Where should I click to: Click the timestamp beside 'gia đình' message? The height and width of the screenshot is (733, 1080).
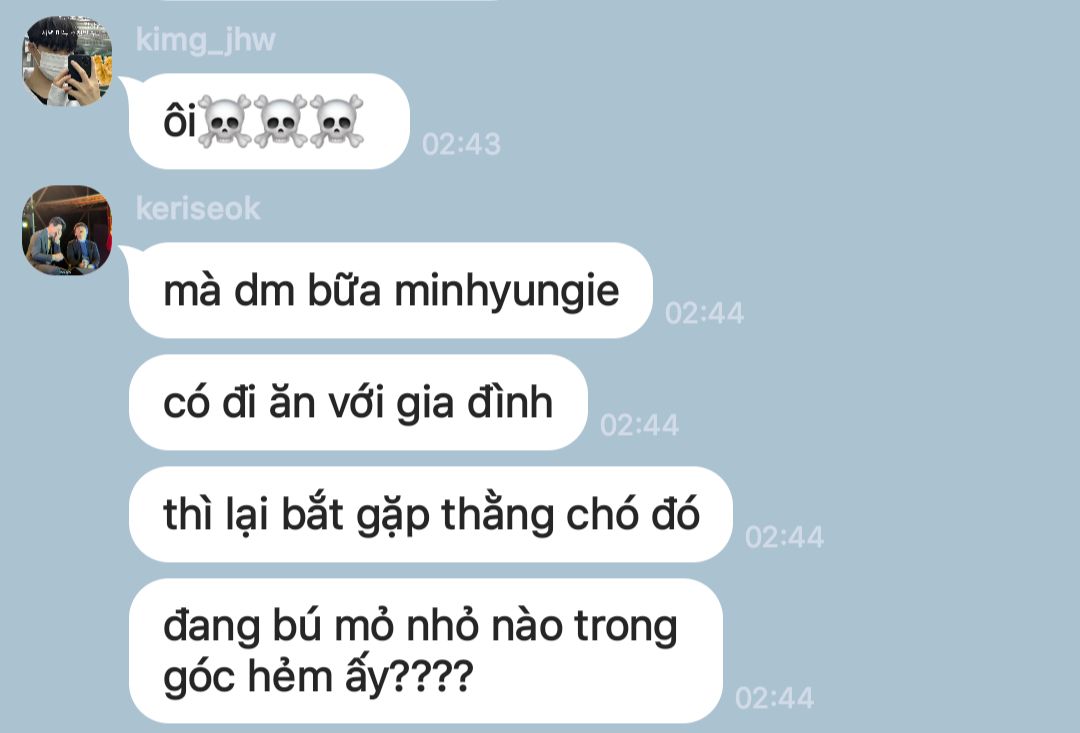[639, 425]
